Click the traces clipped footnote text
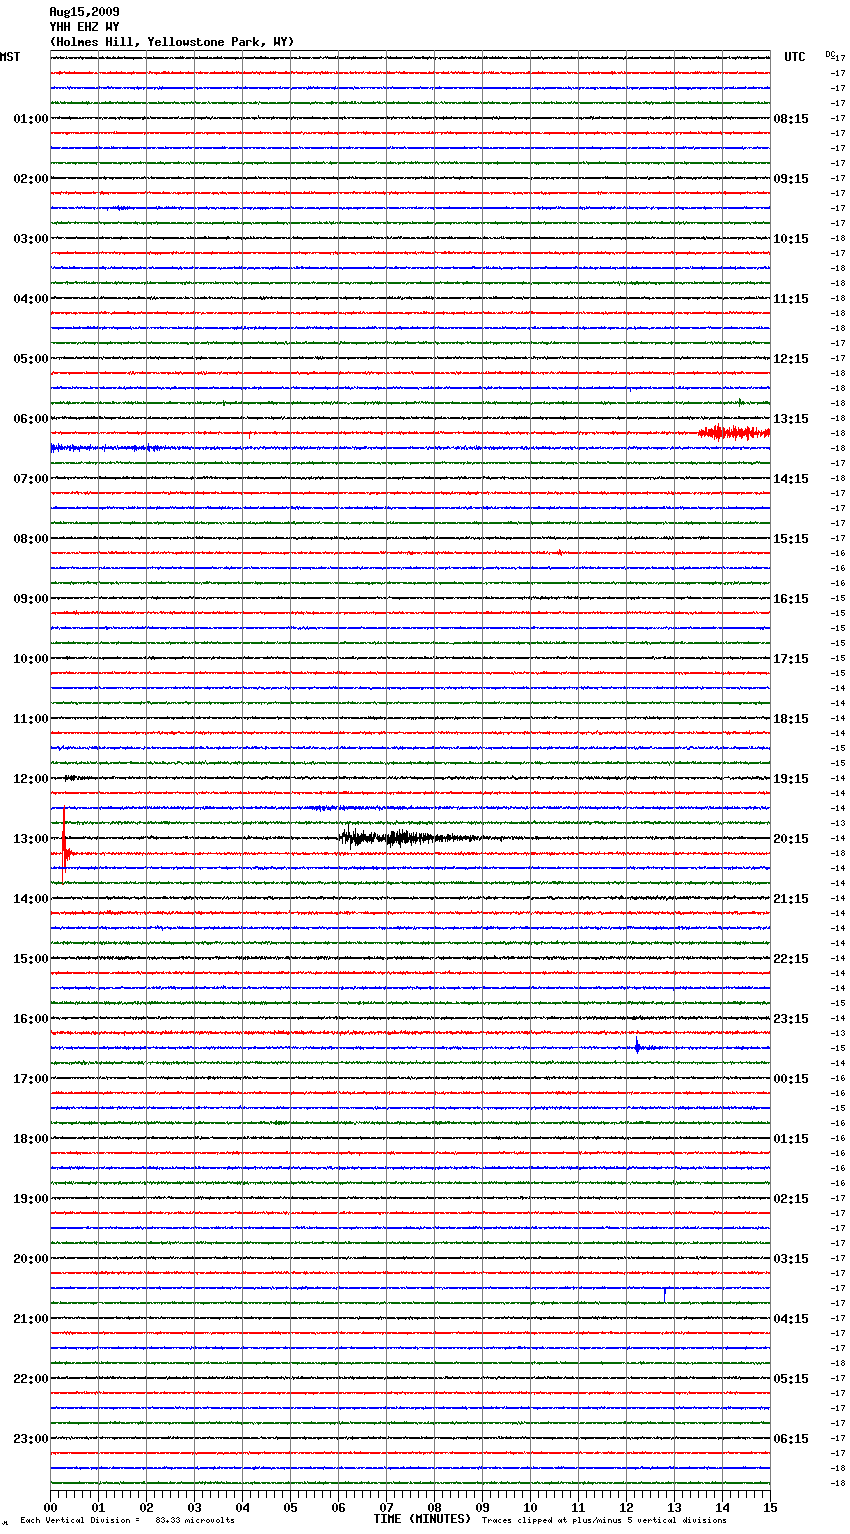The width and height of the screenshot is (850, 1534). point(604,1520)
